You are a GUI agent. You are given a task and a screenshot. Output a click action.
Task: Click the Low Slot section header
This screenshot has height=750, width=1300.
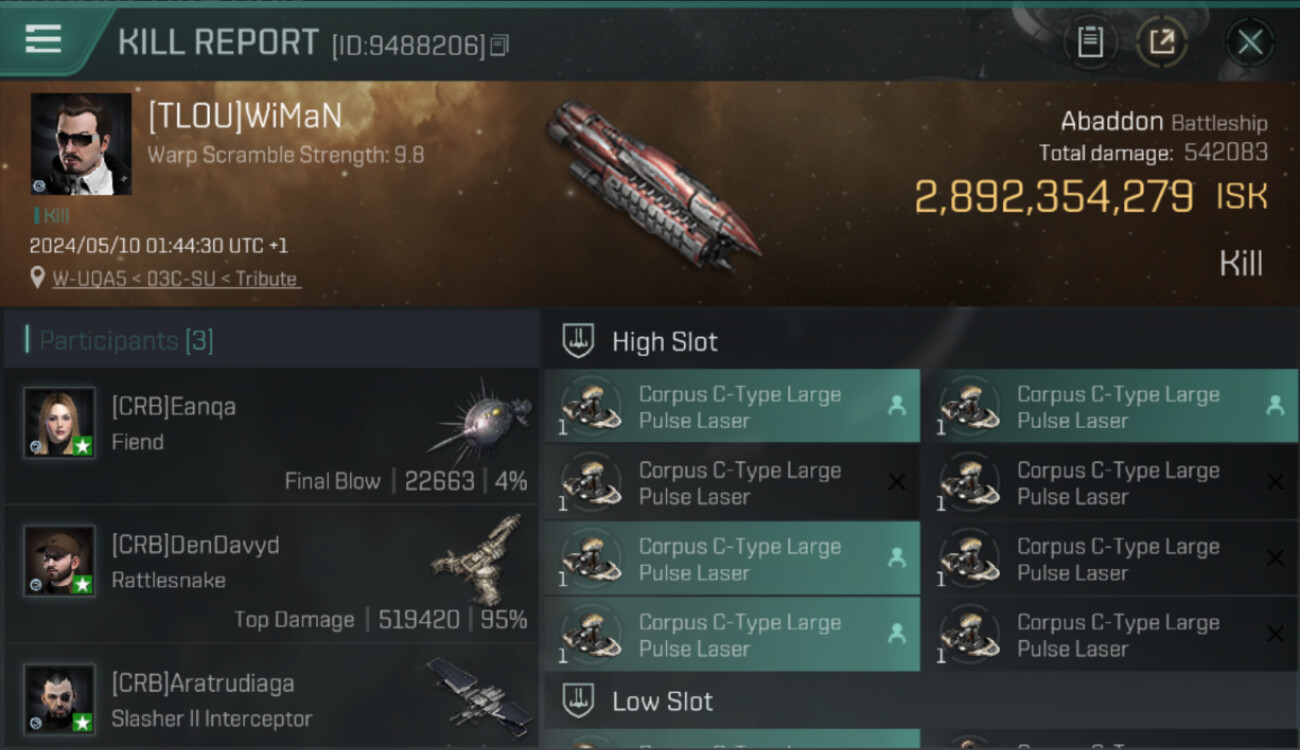(x=662, y=701)
